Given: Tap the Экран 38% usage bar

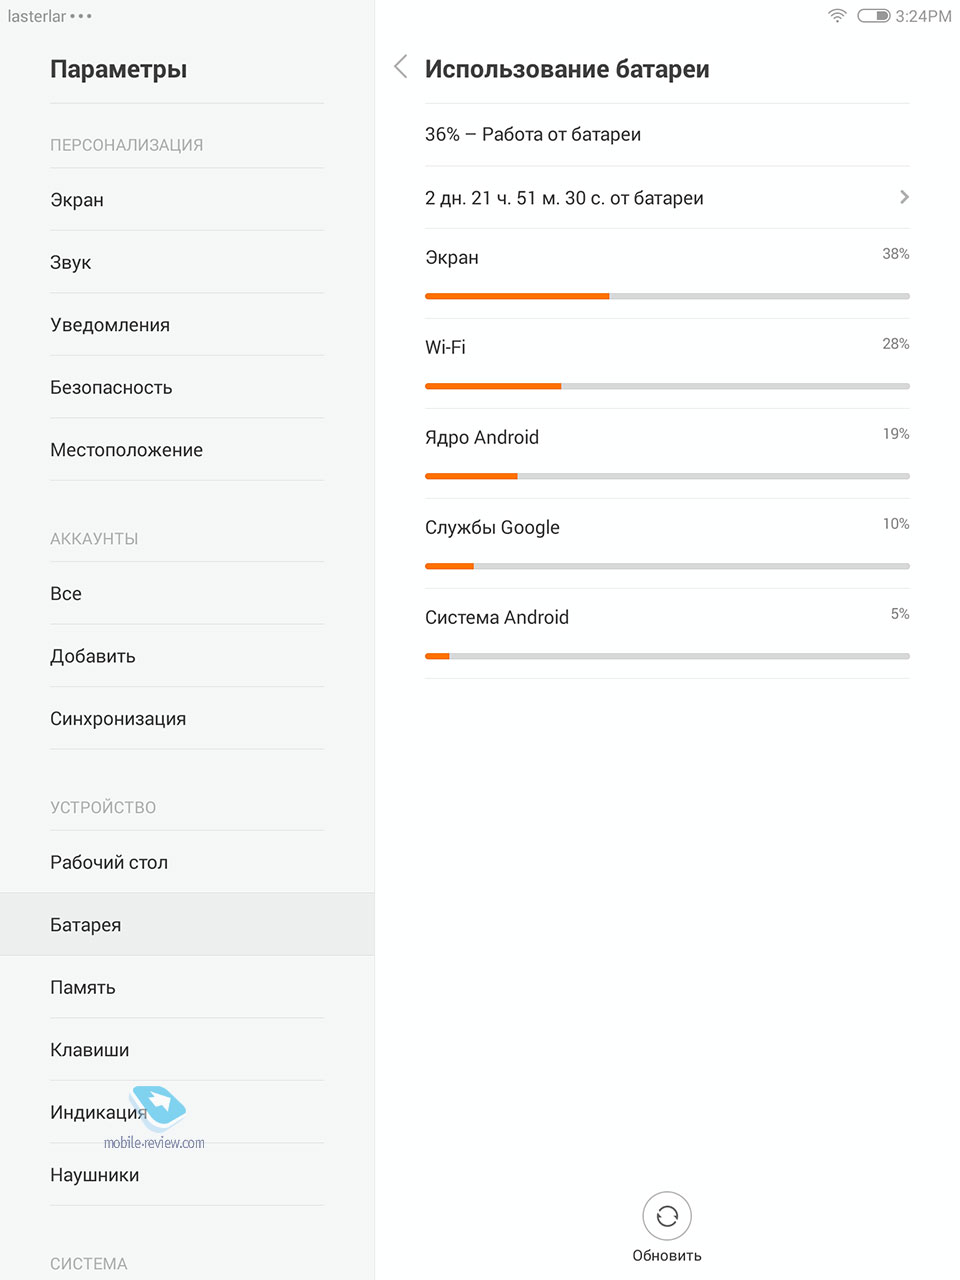Looking at the screenshot, I should point(667,296).
